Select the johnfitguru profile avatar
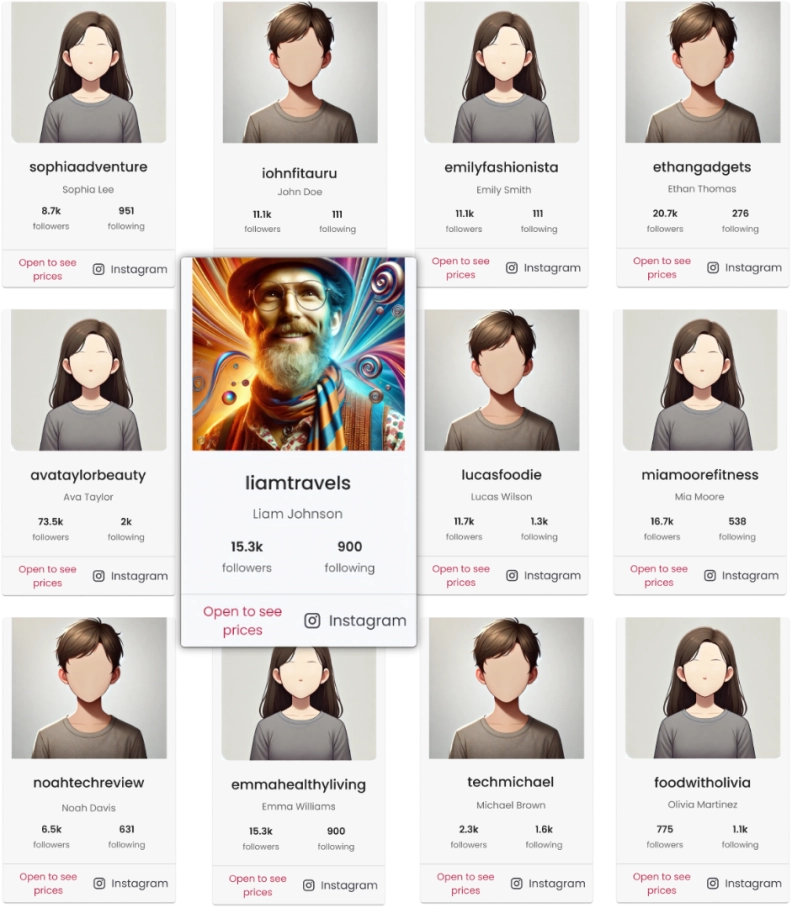The width and height of the screenshot is (792, 908). (300, 72)
